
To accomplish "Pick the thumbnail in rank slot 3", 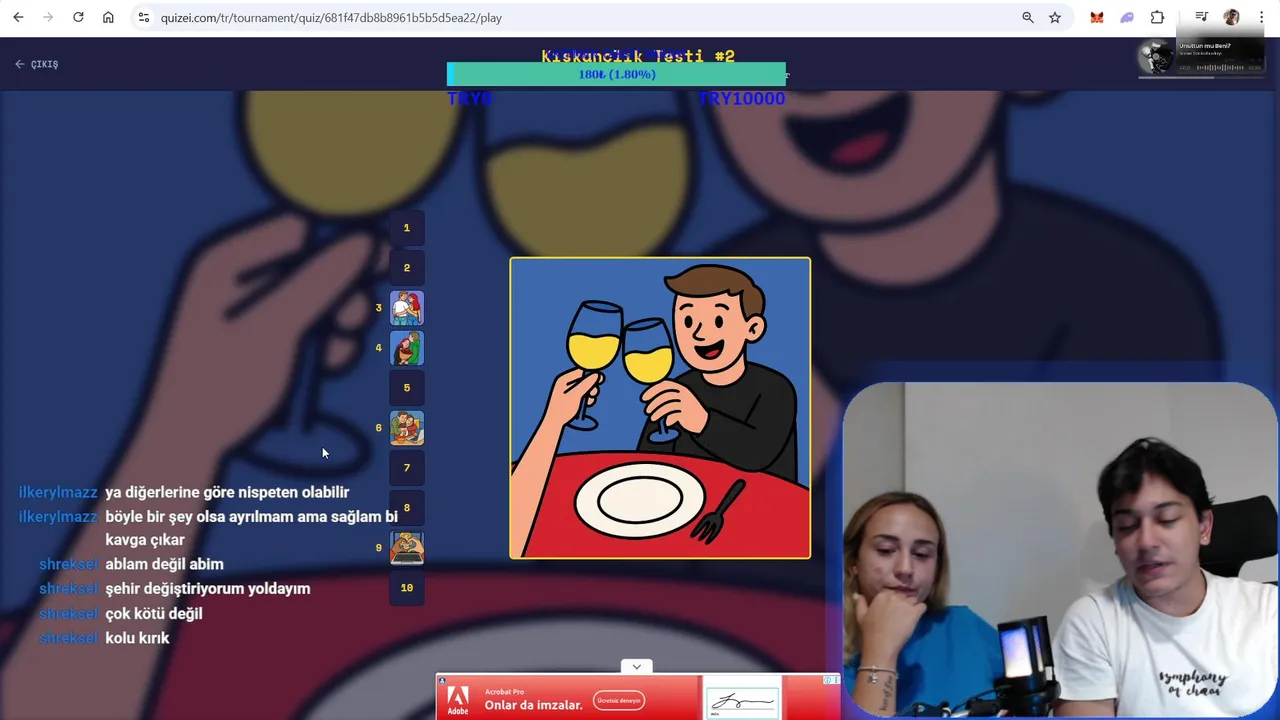I will pos(407,308).
